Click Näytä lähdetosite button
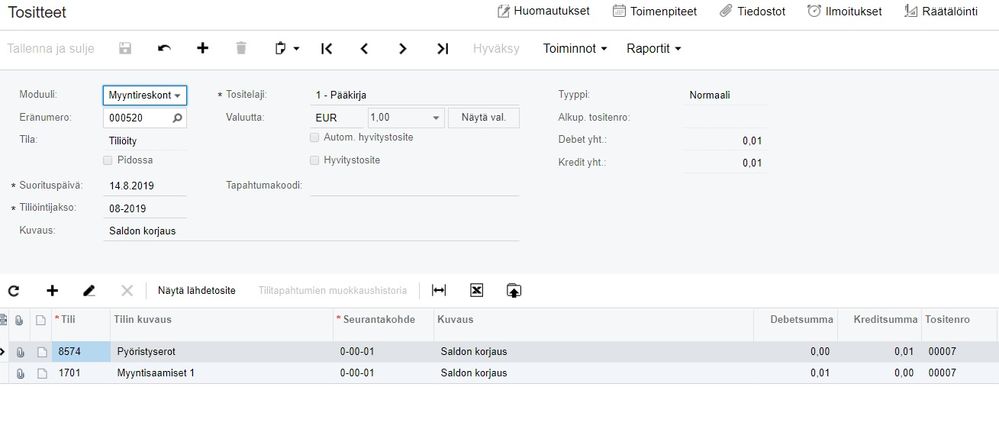This screenshot has width=999, height=439. [196, 290]
